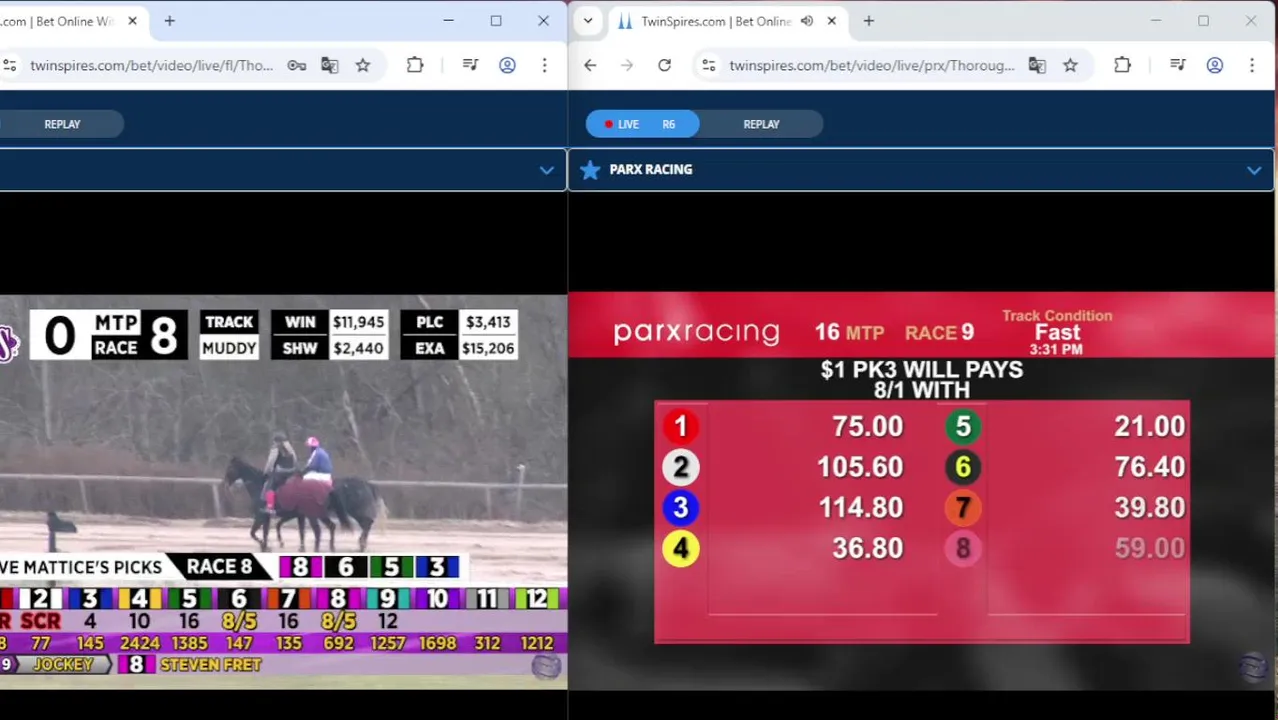Viewport: 1278px width, 720px height.
Task: Open media controls icon in right window
Action: (1177, 65)
